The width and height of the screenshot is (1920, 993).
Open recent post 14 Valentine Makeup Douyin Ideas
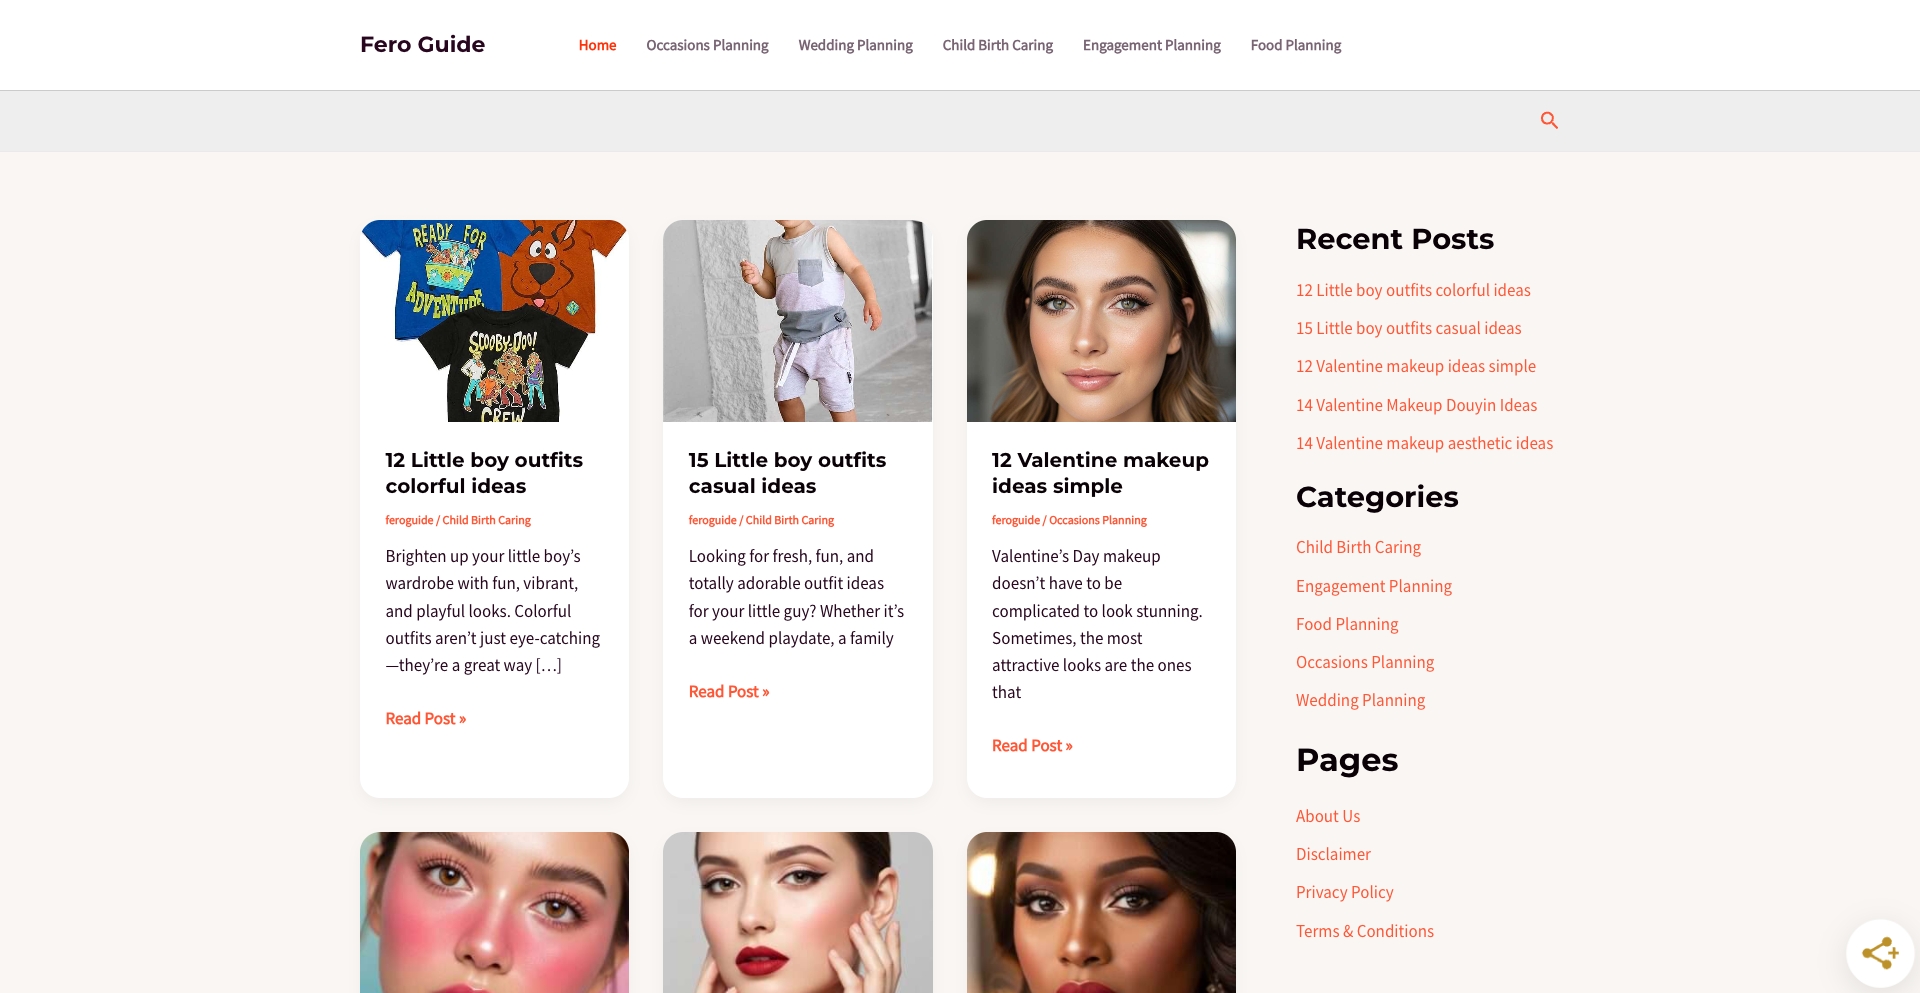1416,404
